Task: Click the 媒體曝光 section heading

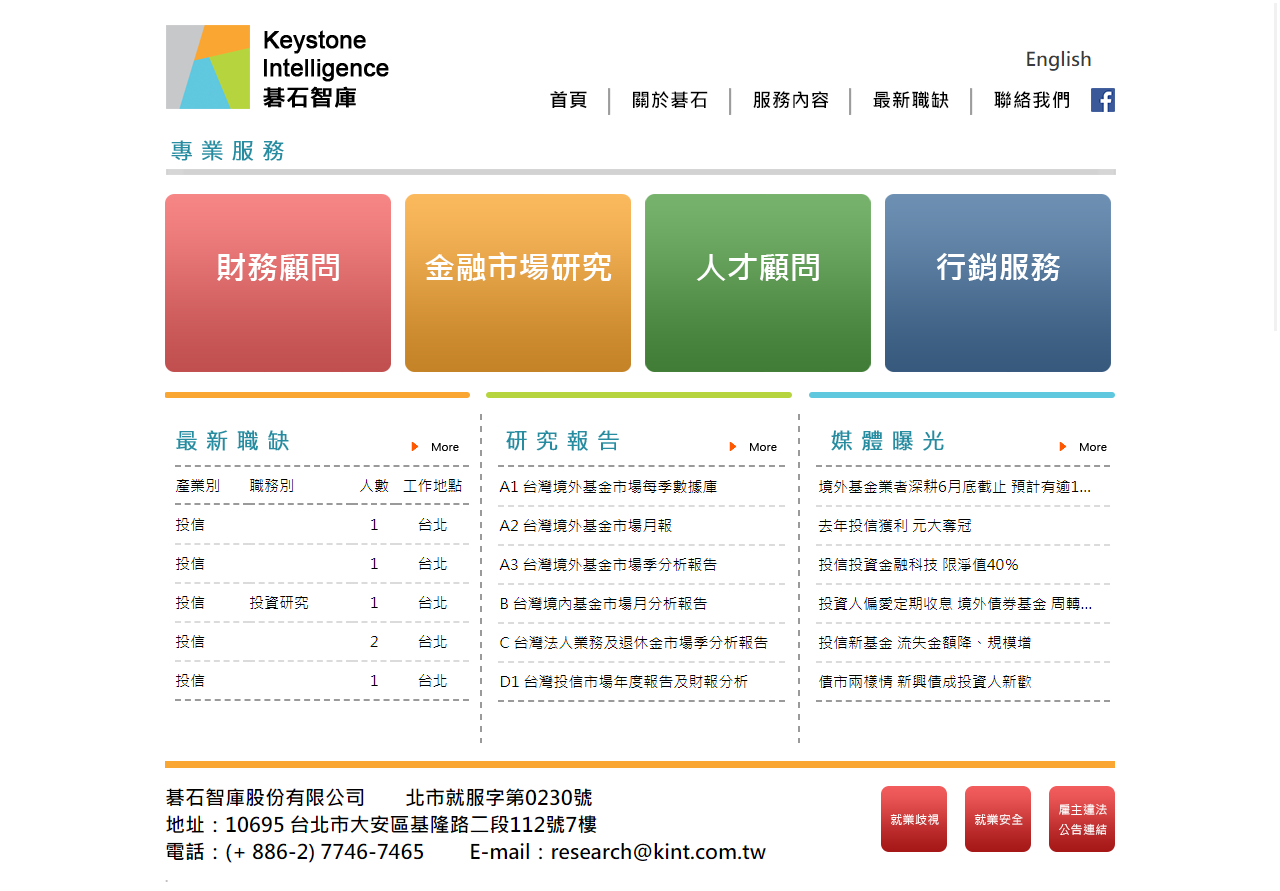Action: click(x=888, y=441)
